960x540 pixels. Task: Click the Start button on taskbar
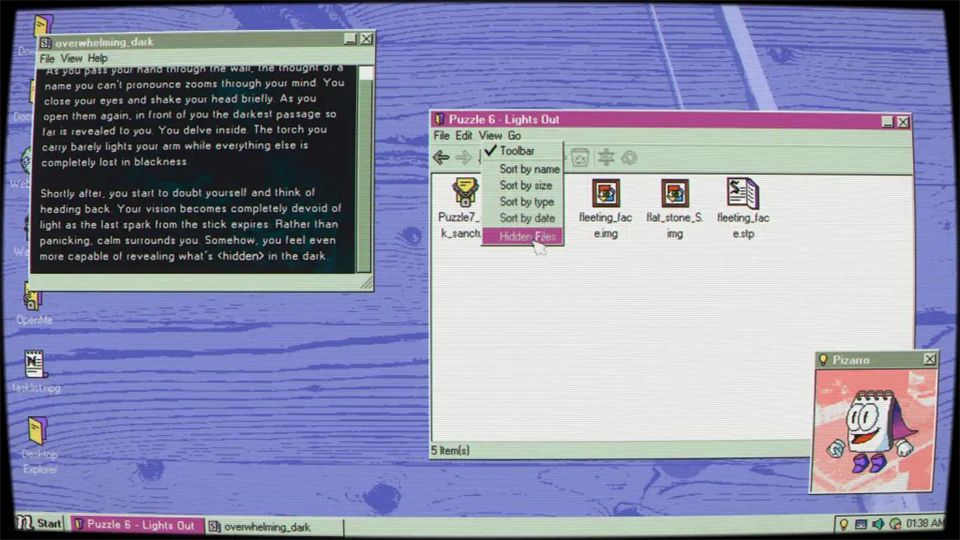tap(40, 523)
